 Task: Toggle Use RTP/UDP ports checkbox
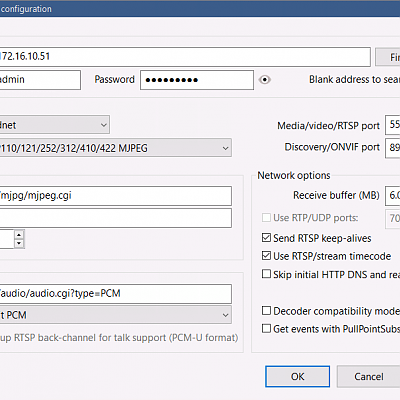[266, 218]
